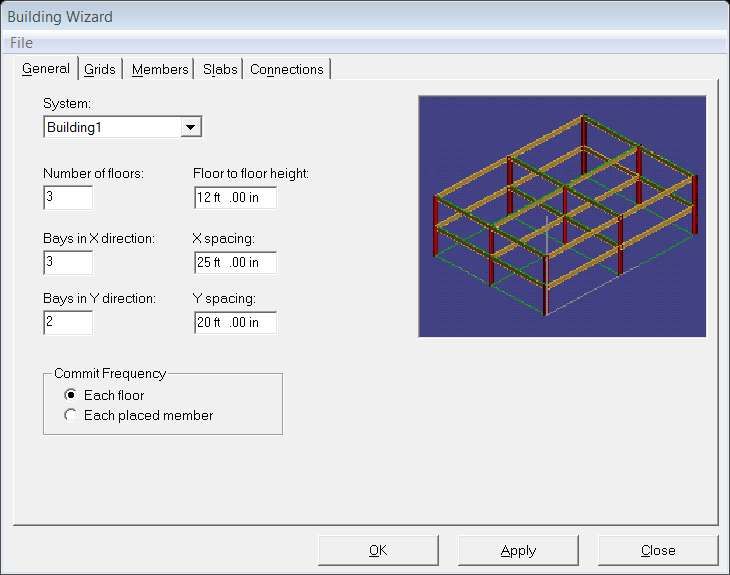This screenshot has height=575, width=730.
Task: Click the Bays in X direction: label
Action: point(99,238)
